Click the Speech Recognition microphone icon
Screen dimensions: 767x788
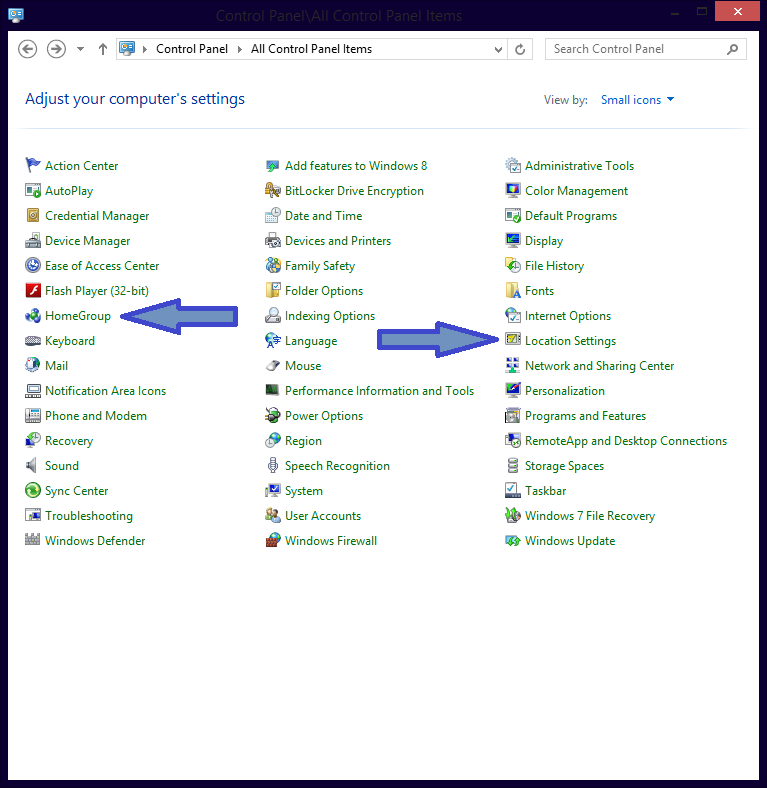(272, 465)
